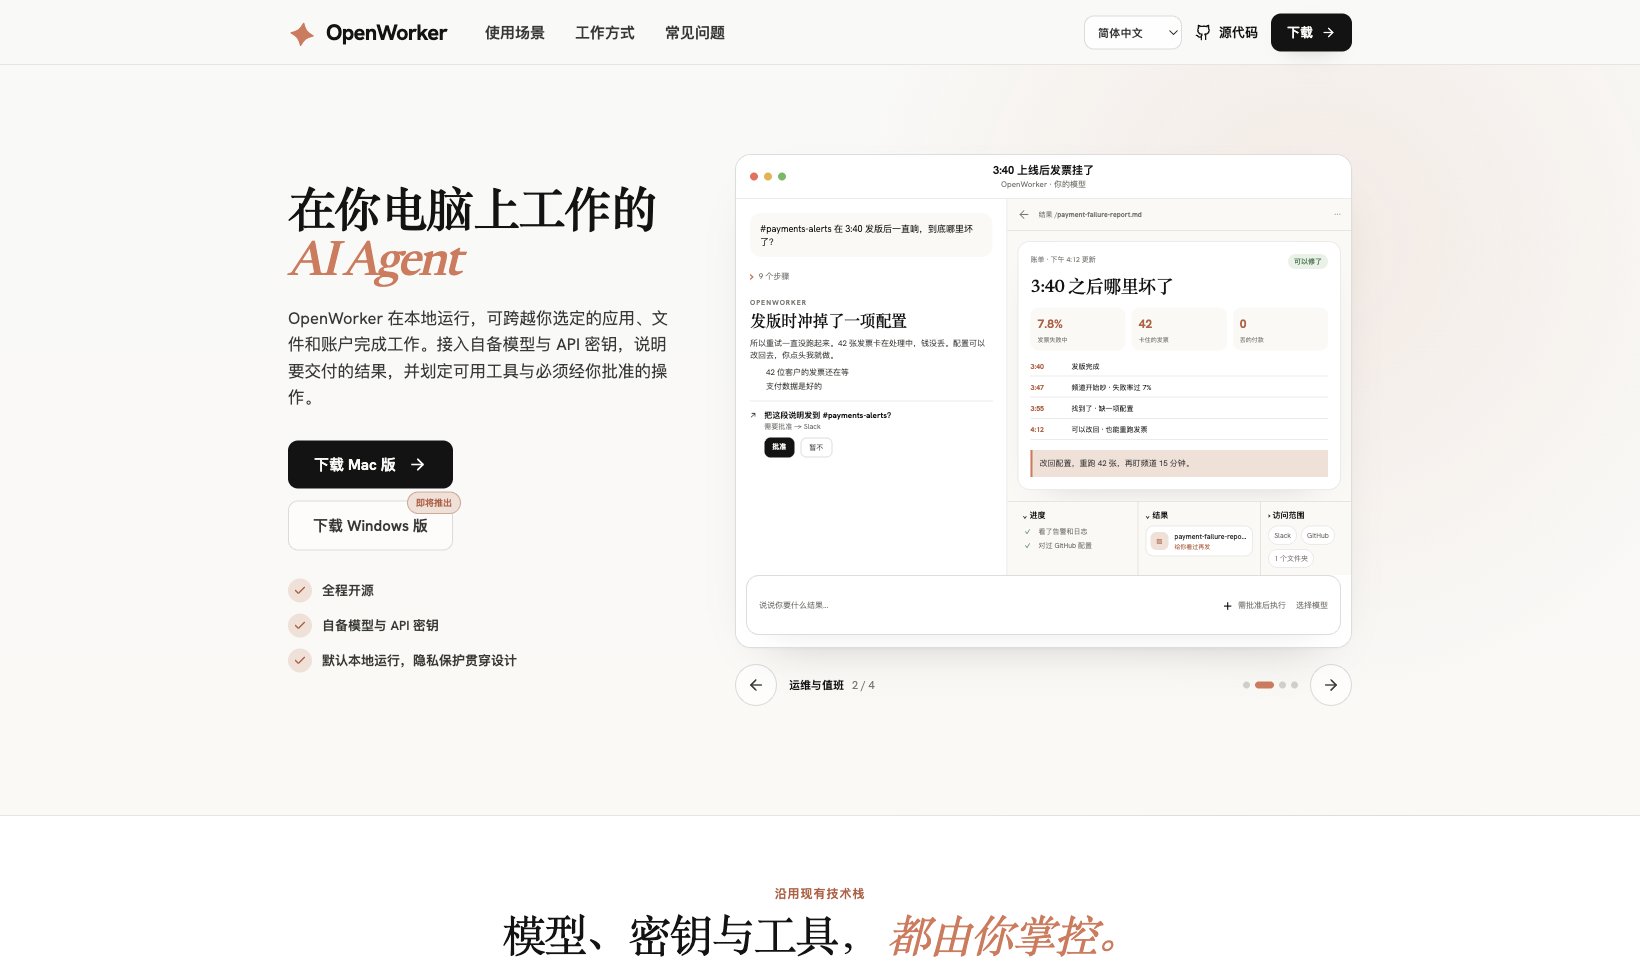Select the first carousel dot
The height and width of the screenshot is (965, 1640).
click(x=1246, y=685)
